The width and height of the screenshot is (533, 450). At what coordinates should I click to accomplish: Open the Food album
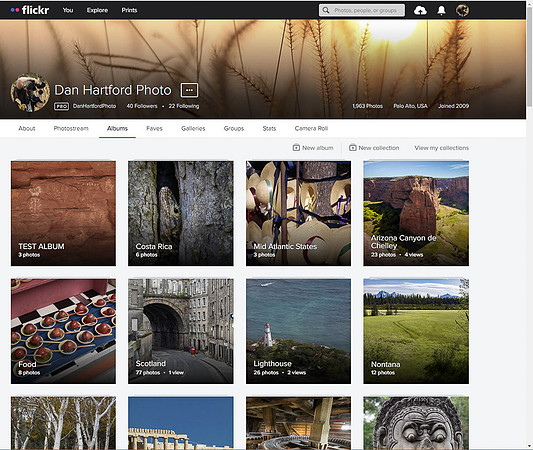[x=63, y=331]
